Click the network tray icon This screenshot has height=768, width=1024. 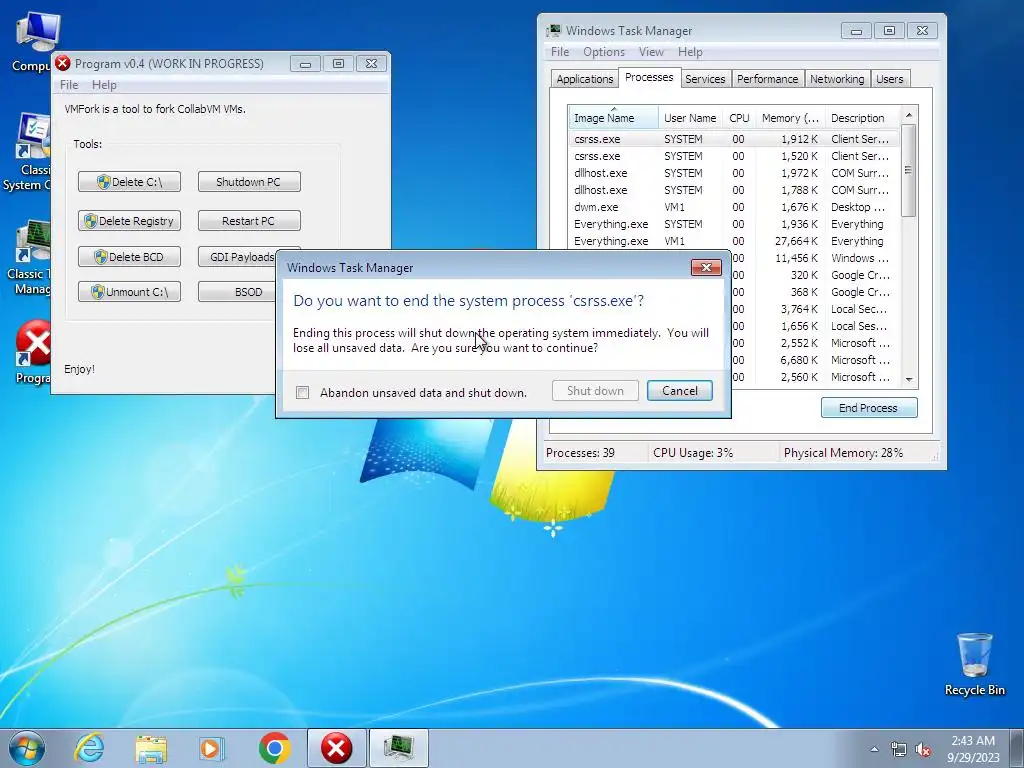(899, 750)
